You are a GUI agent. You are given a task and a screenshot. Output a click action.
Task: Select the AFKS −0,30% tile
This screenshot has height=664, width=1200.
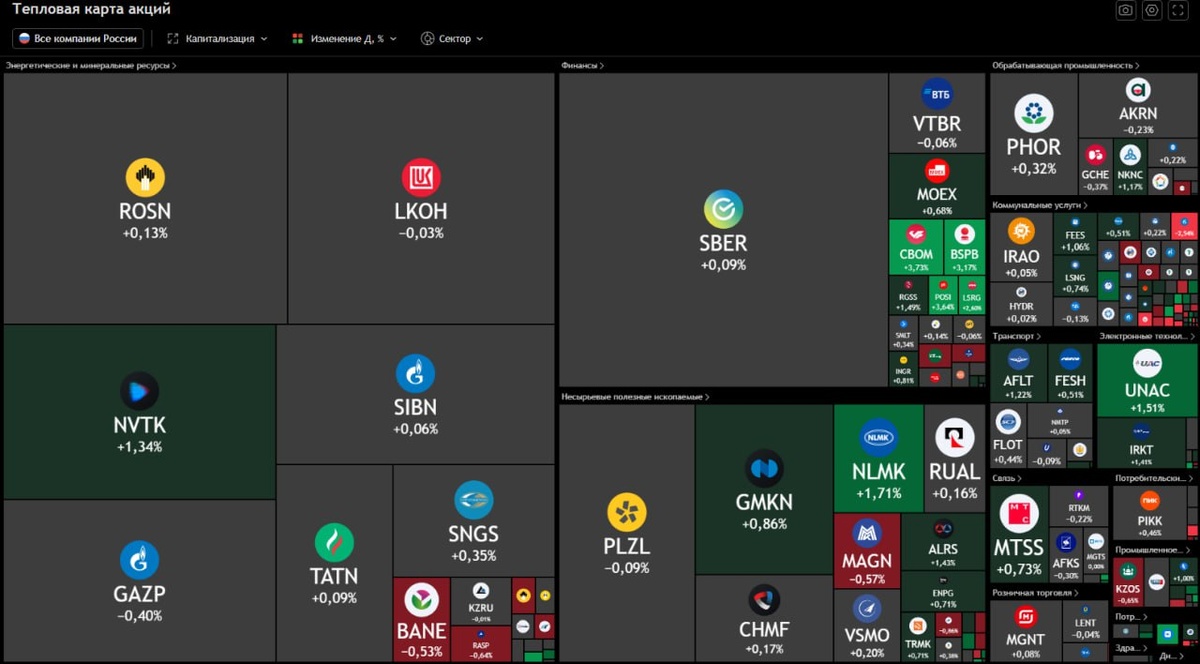pyautogui.click(x=1066, y=556)
